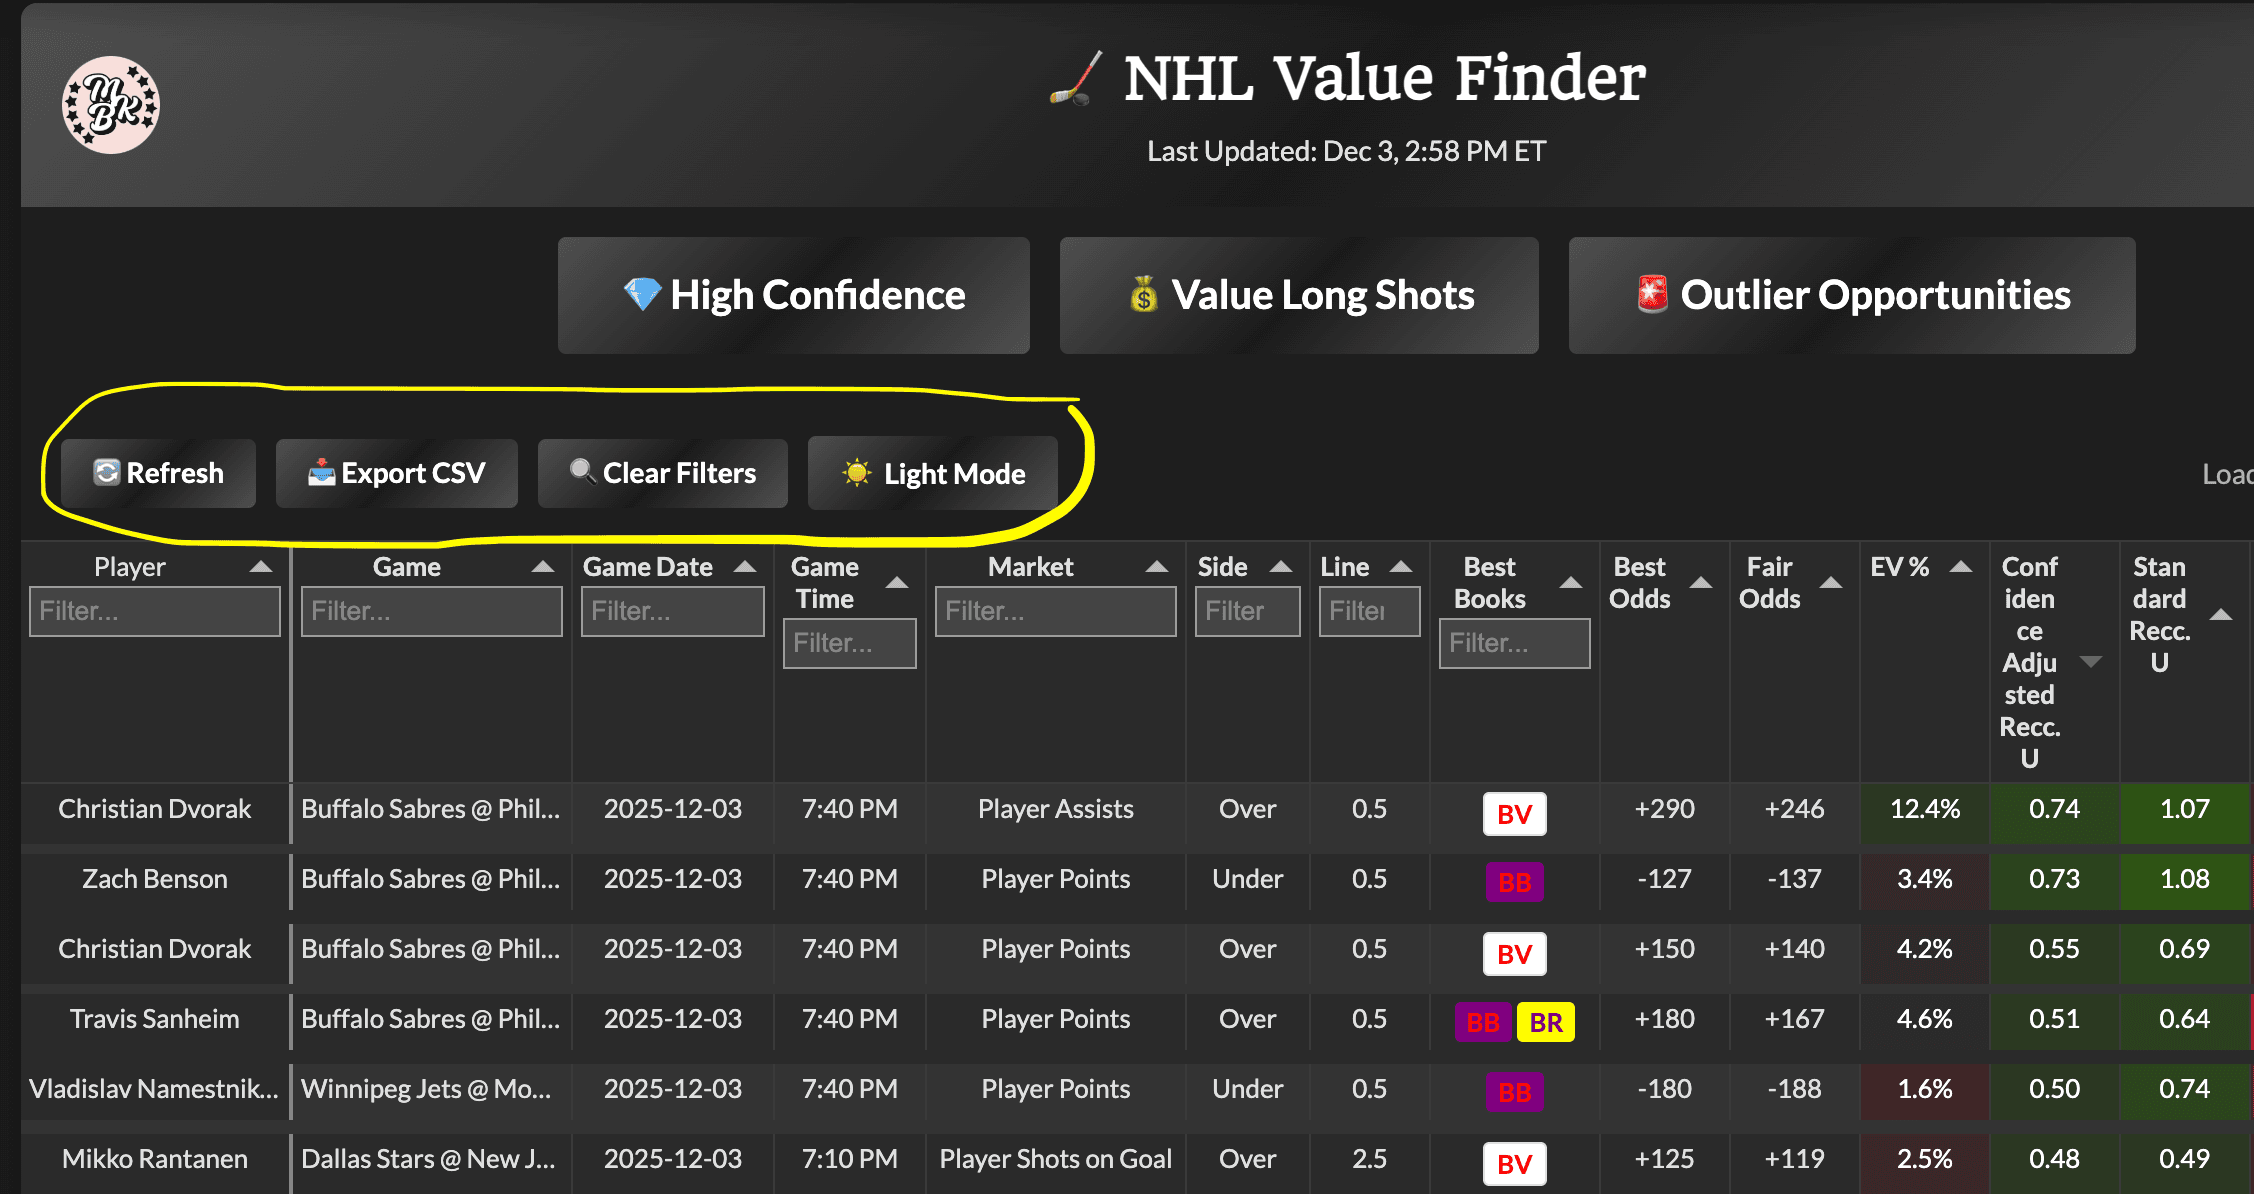Click BV badge in Mikko Rantanen row
Viewport: 2254px width, 1194px height.
coord(1514,1164)
